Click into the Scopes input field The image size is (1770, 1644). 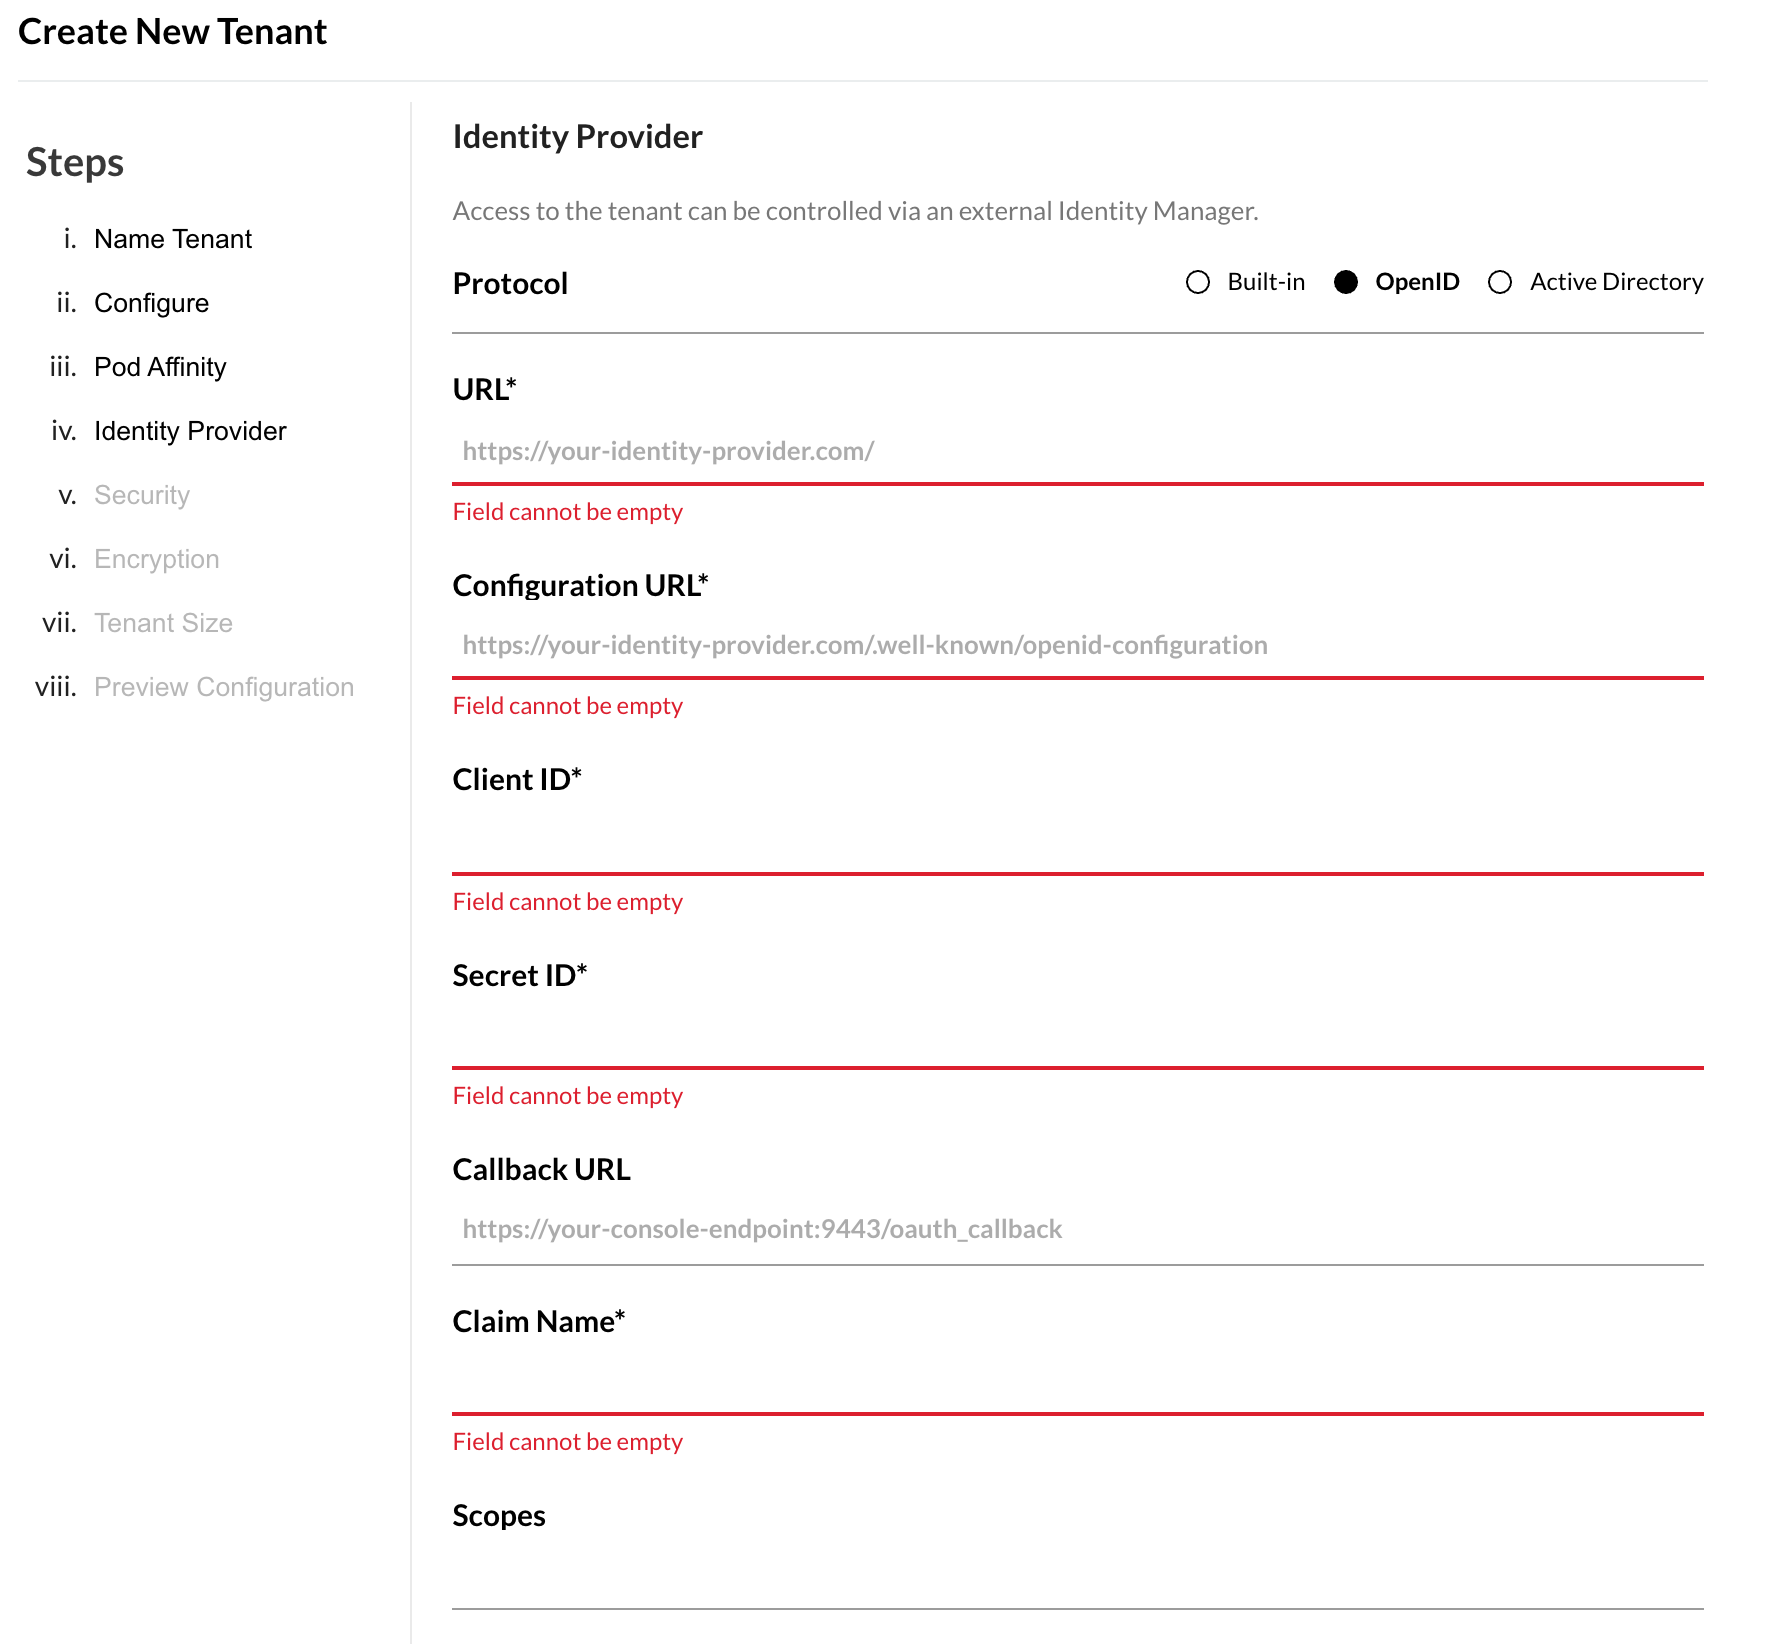click(x=1077, y=1575)
